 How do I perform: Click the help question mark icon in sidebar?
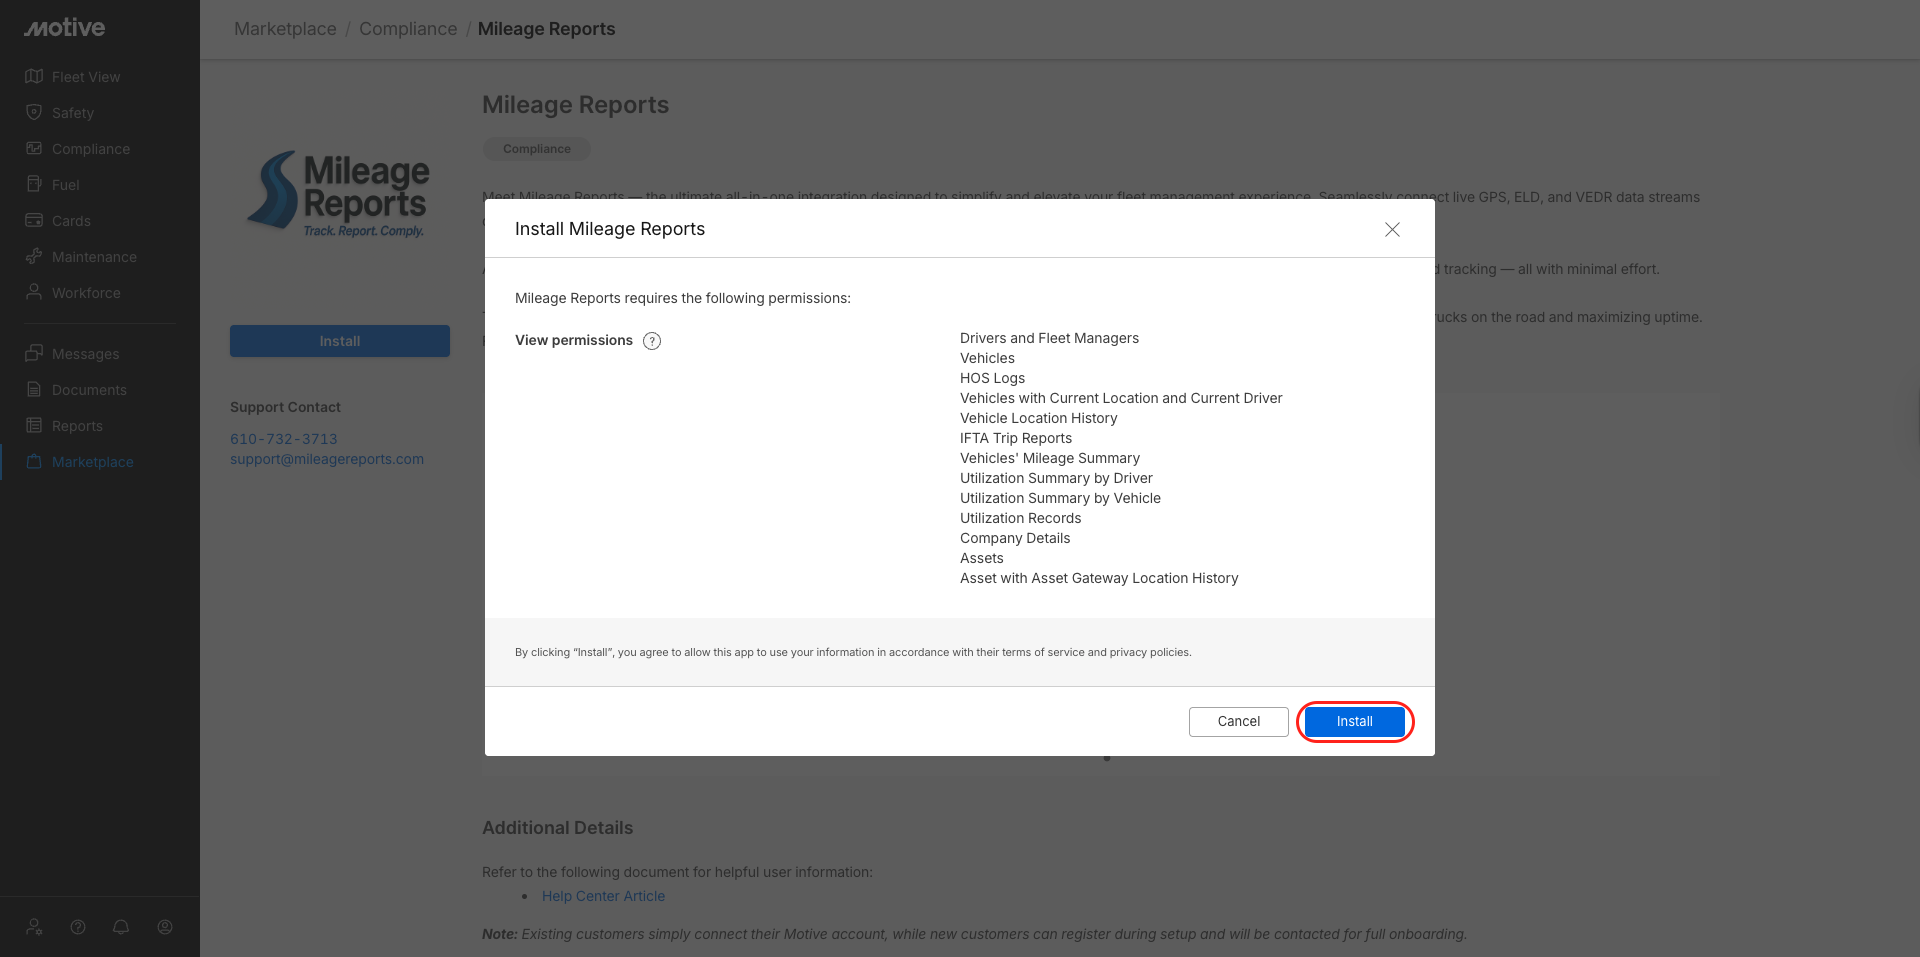78,927
